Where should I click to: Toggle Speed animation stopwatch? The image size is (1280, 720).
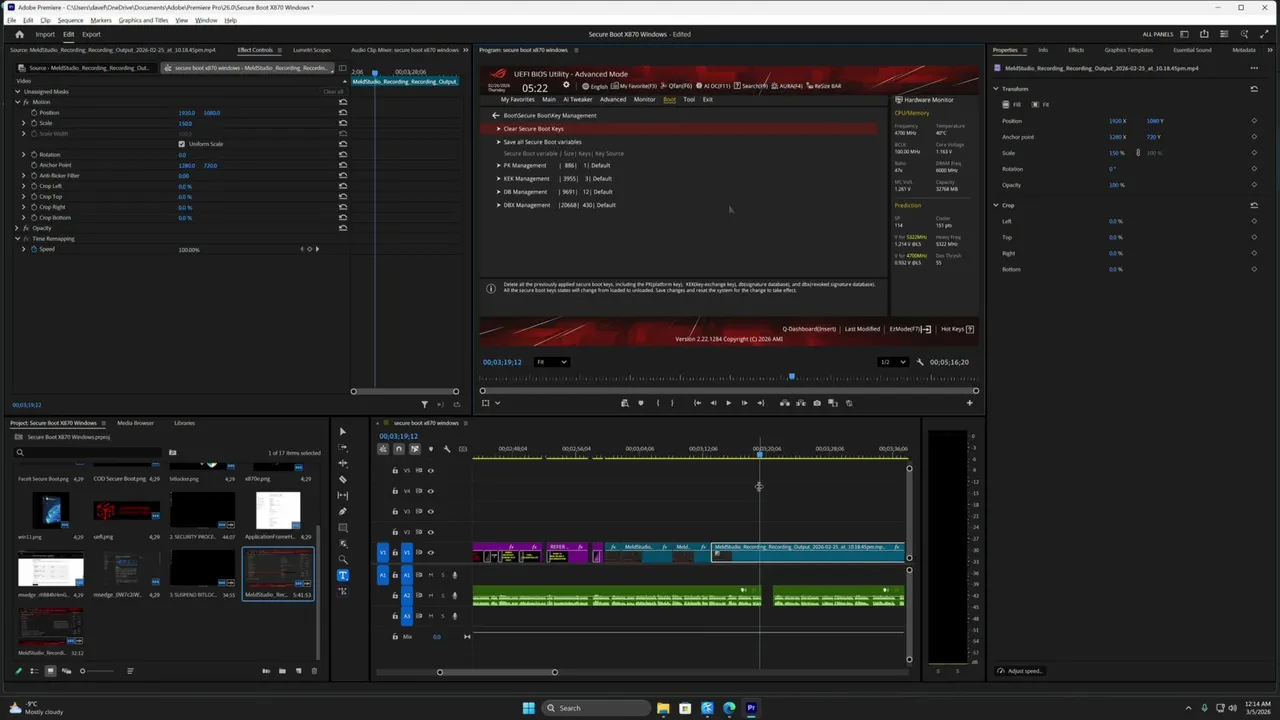point(33,249)
